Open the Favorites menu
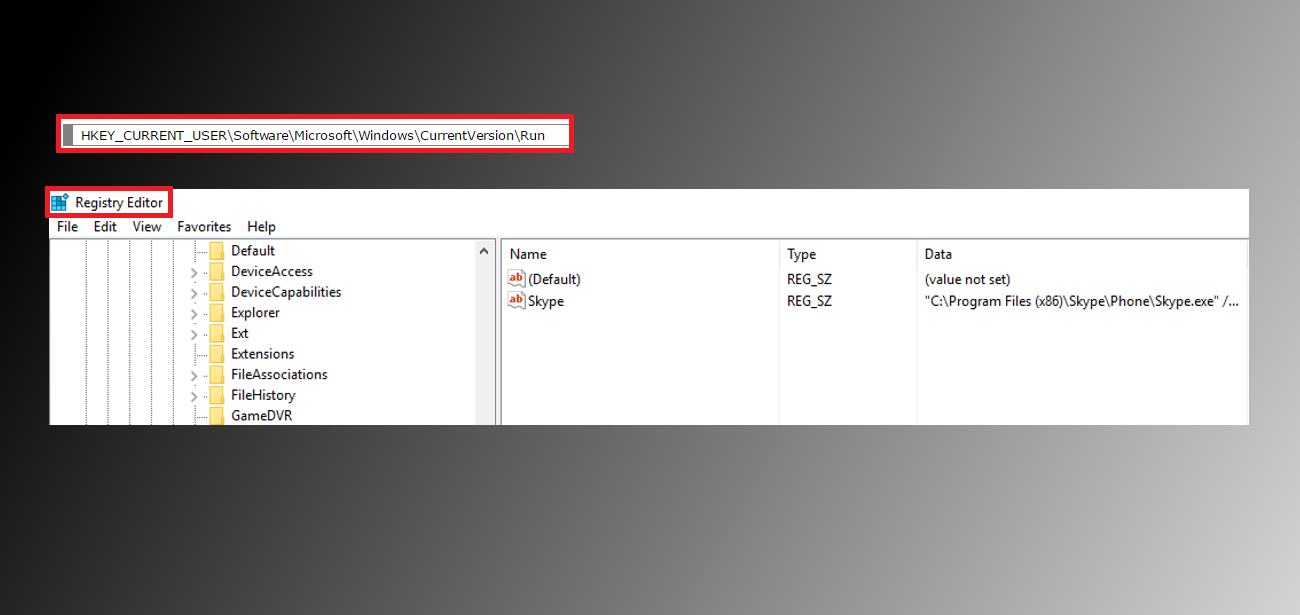 (x=204, y=227)
